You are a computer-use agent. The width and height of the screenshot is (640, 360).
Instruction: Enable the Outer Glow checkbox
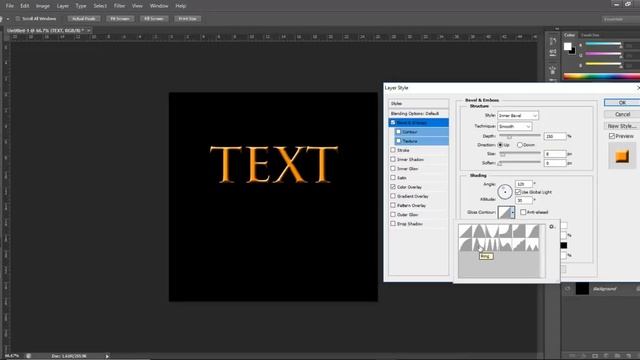(x=393, y=214)
